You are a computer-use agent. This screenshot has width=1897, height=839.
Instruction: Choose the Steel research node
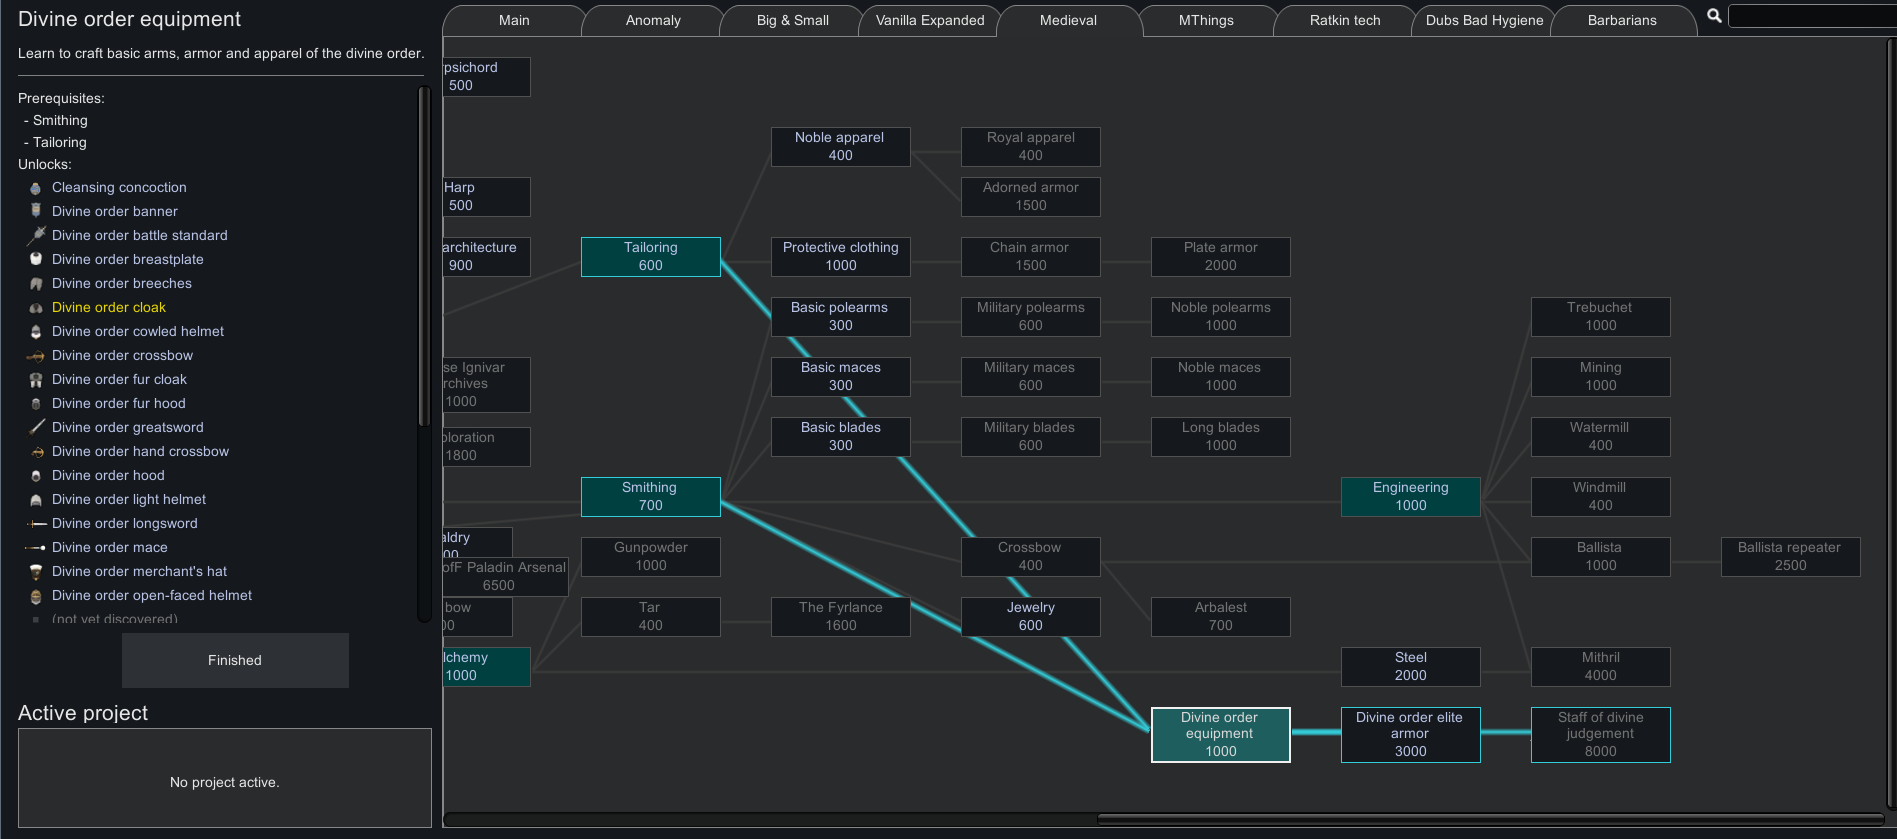(x=1411, y=667)
